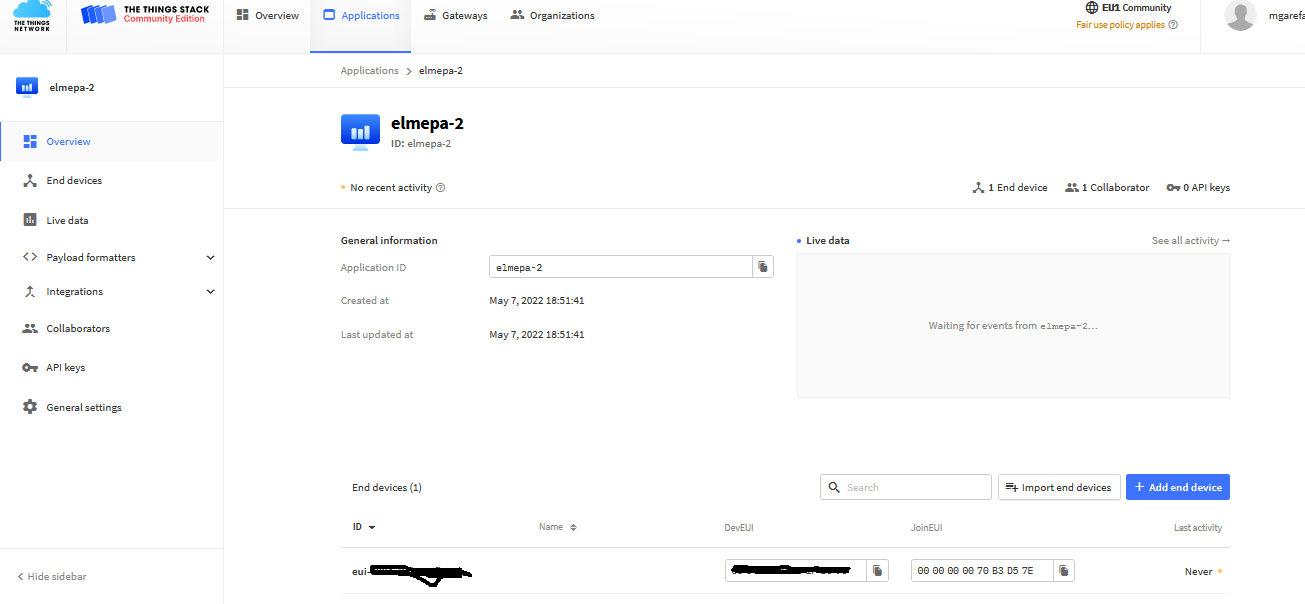The width and height of the screenshot is (1305, 604).
Task: Click the JoinEUI field 00 00 00 00 70 B3 D5 7E
Action: [x=982, y=571]
